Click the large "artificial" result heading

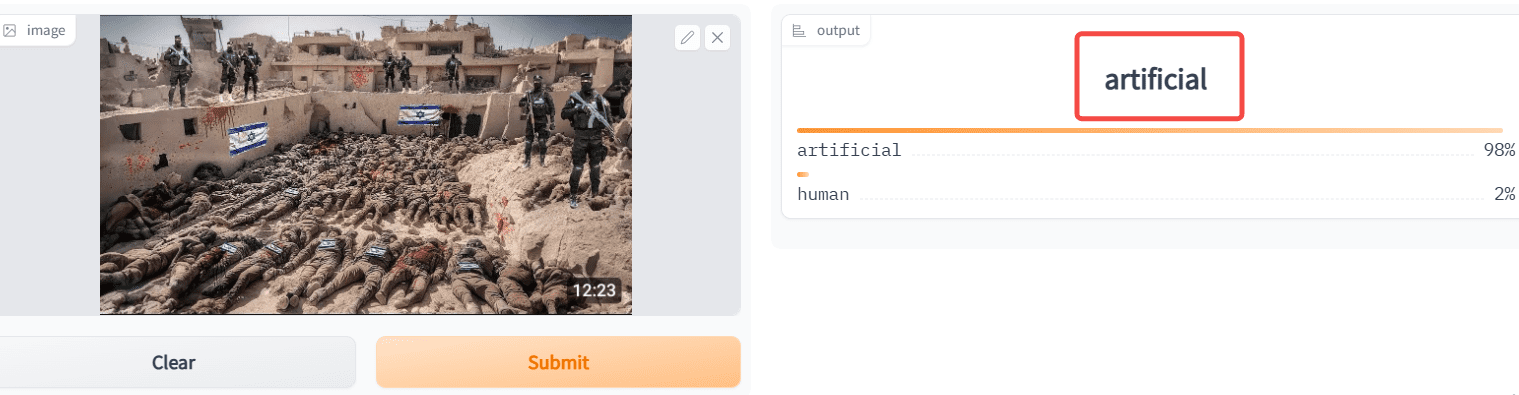(x=1156, y=79)
